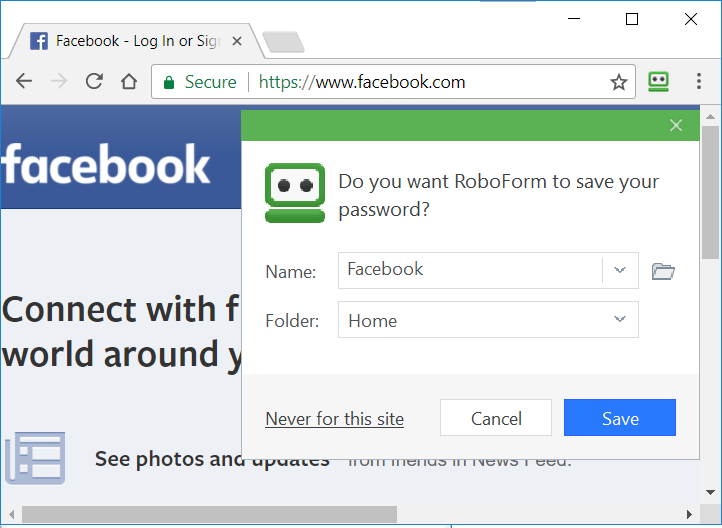Bookmark this page with the star icon
The height and width of the screenshot is (528, 722).
point(618,82)
